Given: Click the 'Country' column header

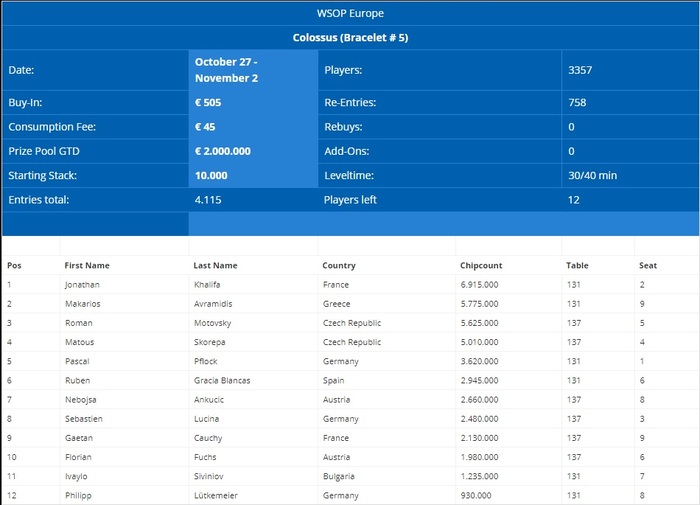Looking at the screenshot, I should pos(339,266).
